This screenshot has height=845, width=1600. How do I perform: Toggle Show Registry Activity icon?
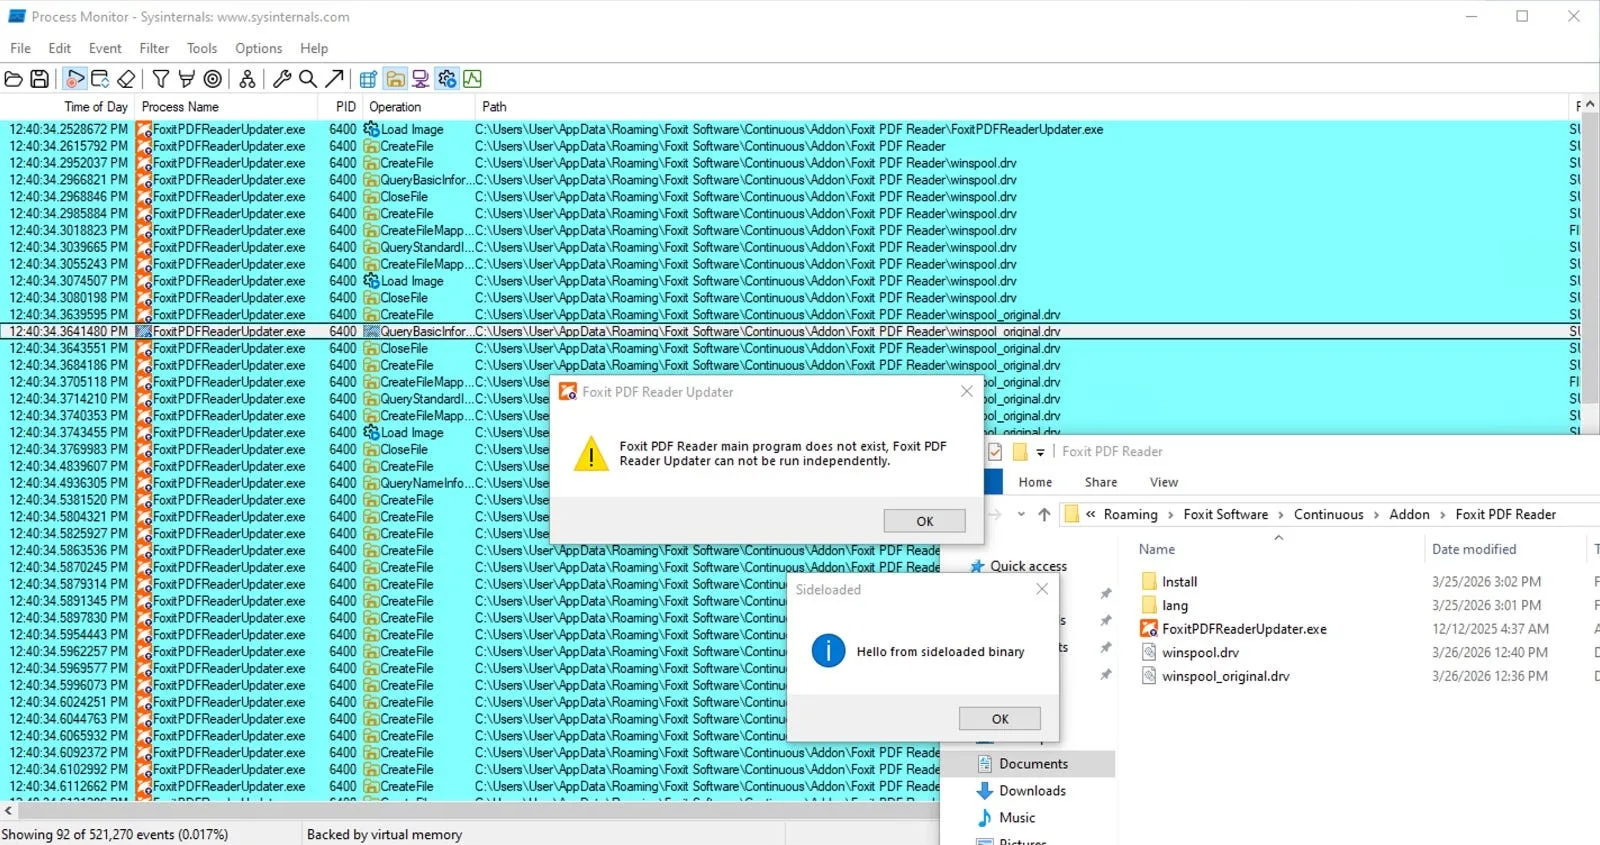(368, 79)
